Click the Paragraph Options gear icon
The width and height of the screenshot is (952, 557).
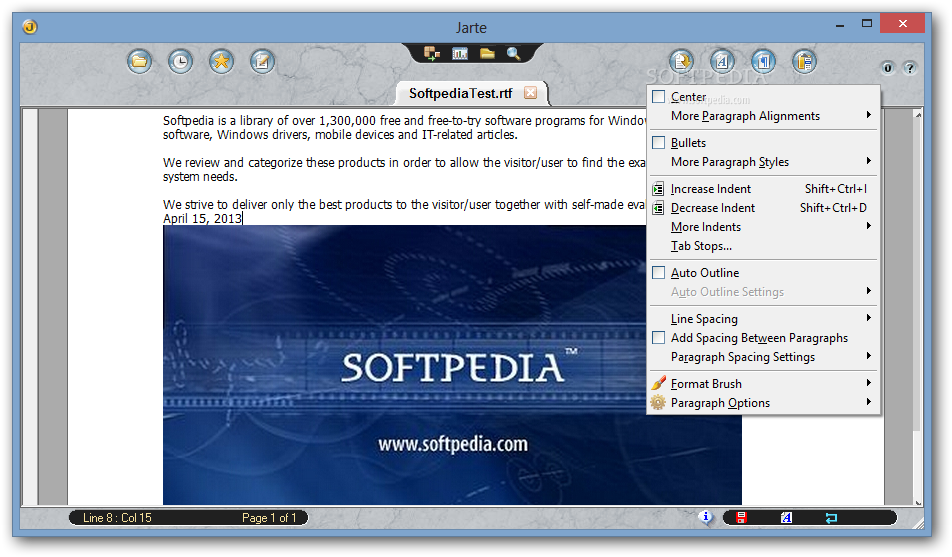658,403
